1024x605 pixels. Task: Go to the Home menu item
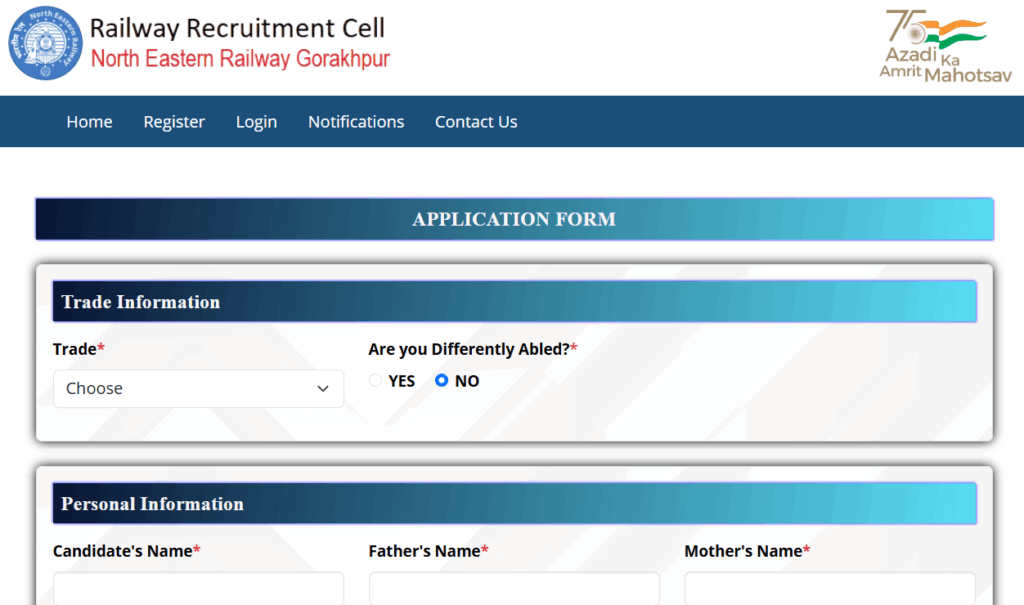(x=89, y=122)
